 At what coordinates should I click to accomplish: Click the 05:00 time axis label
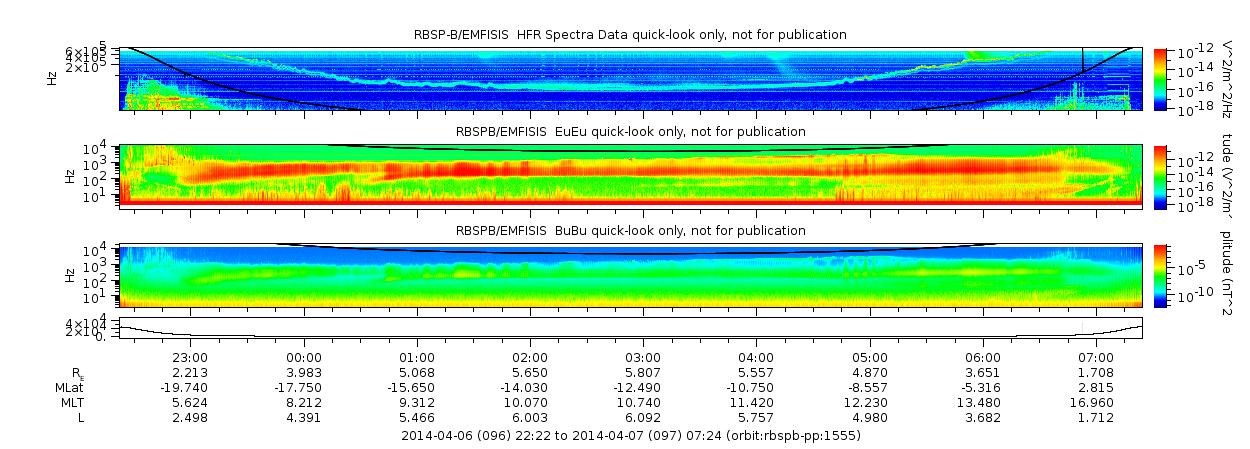(x=870, y=358)
